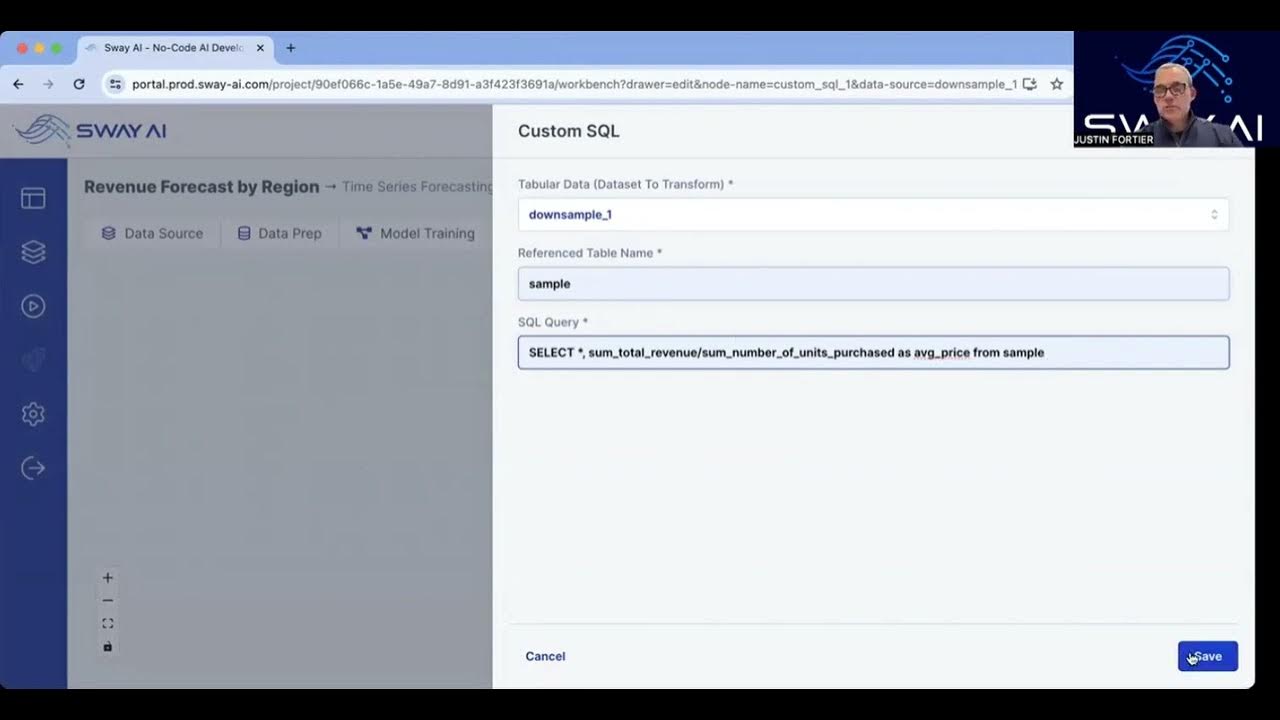Screen dimensions: 1280x720
Task: Open a new browser tab
Action: (x=290, y=48)
